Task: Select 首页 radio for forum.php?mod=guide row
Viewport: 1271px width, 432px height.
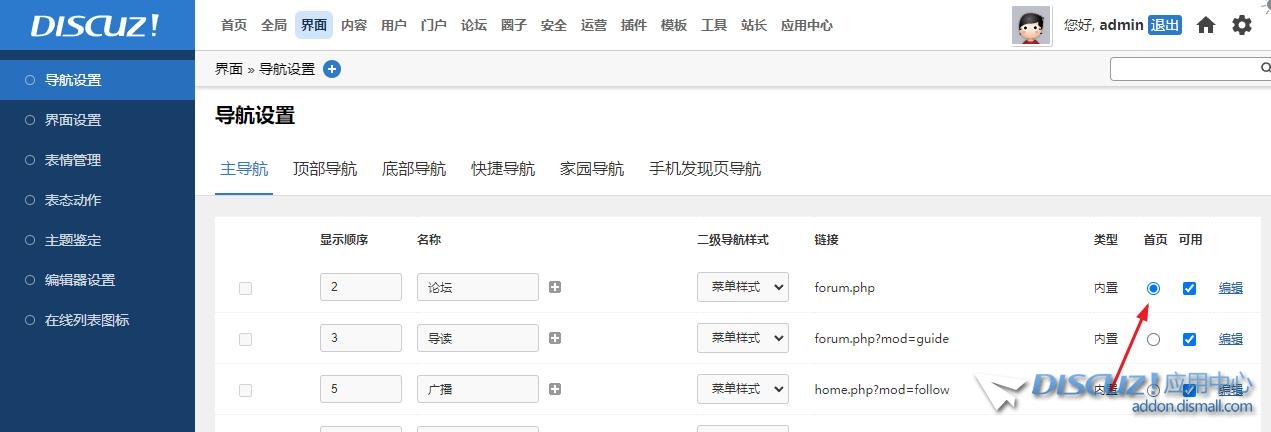Action: pos(1153,339)
